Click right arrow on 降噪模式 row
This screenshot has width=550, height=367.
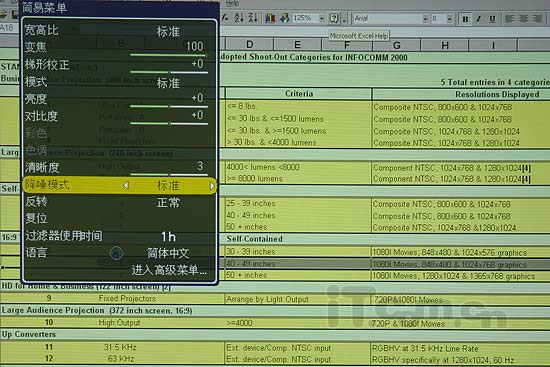coord(212,186)
